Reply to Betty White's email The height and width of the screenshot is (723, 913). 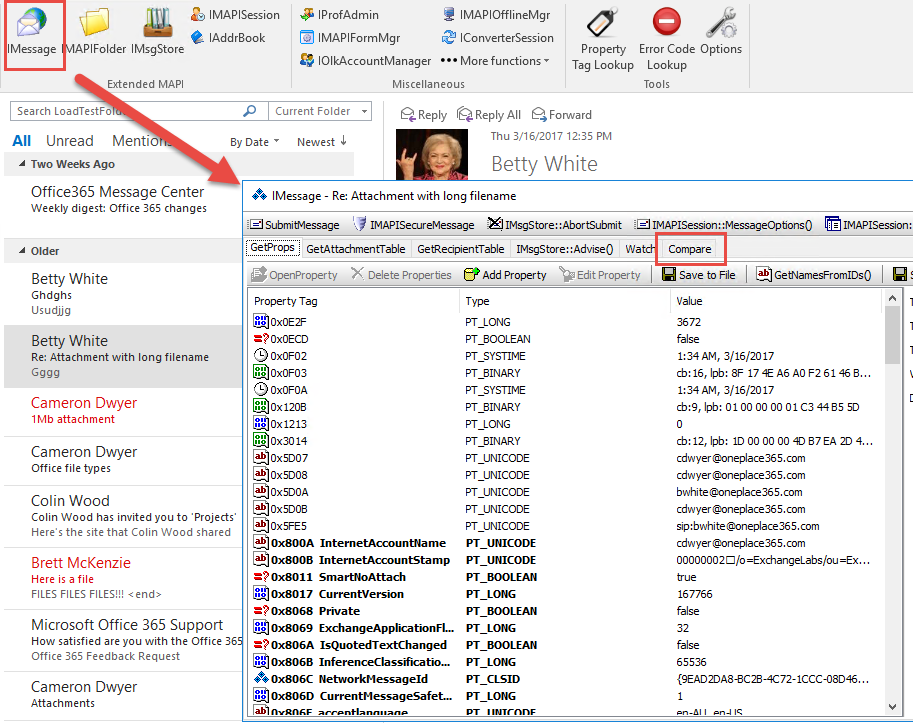423,114
